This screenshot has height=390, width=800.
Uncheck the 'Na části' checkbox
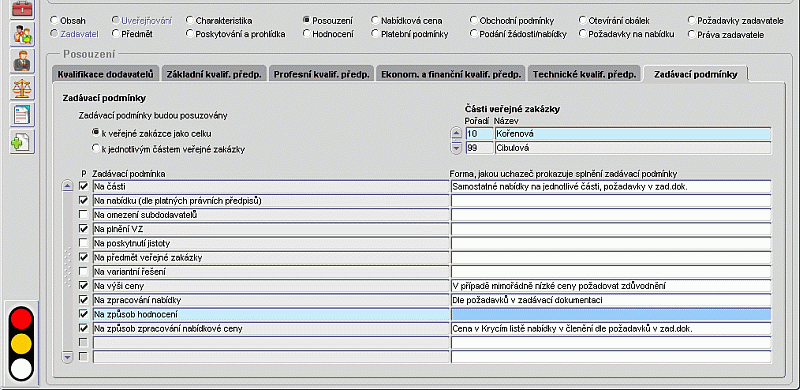tap(84, 186)
